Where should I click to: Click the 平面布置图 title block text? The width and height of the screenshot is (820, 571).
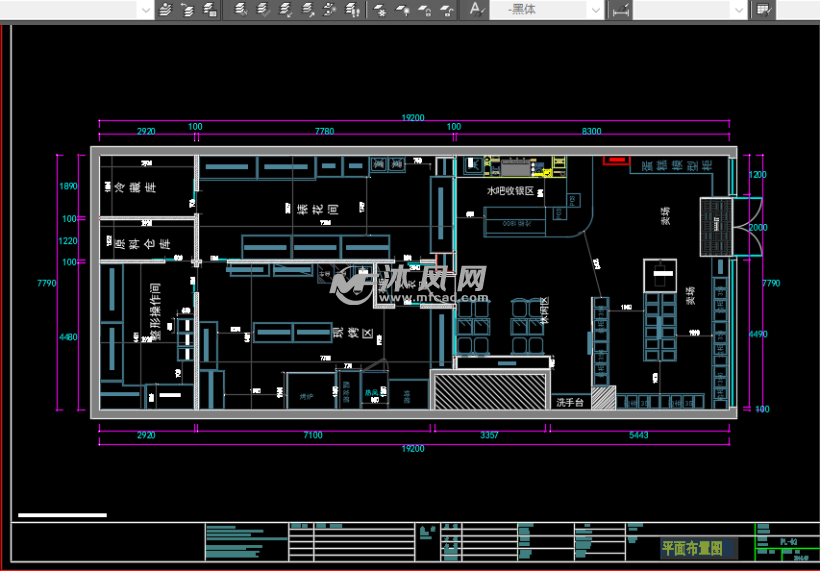[692, 548]
